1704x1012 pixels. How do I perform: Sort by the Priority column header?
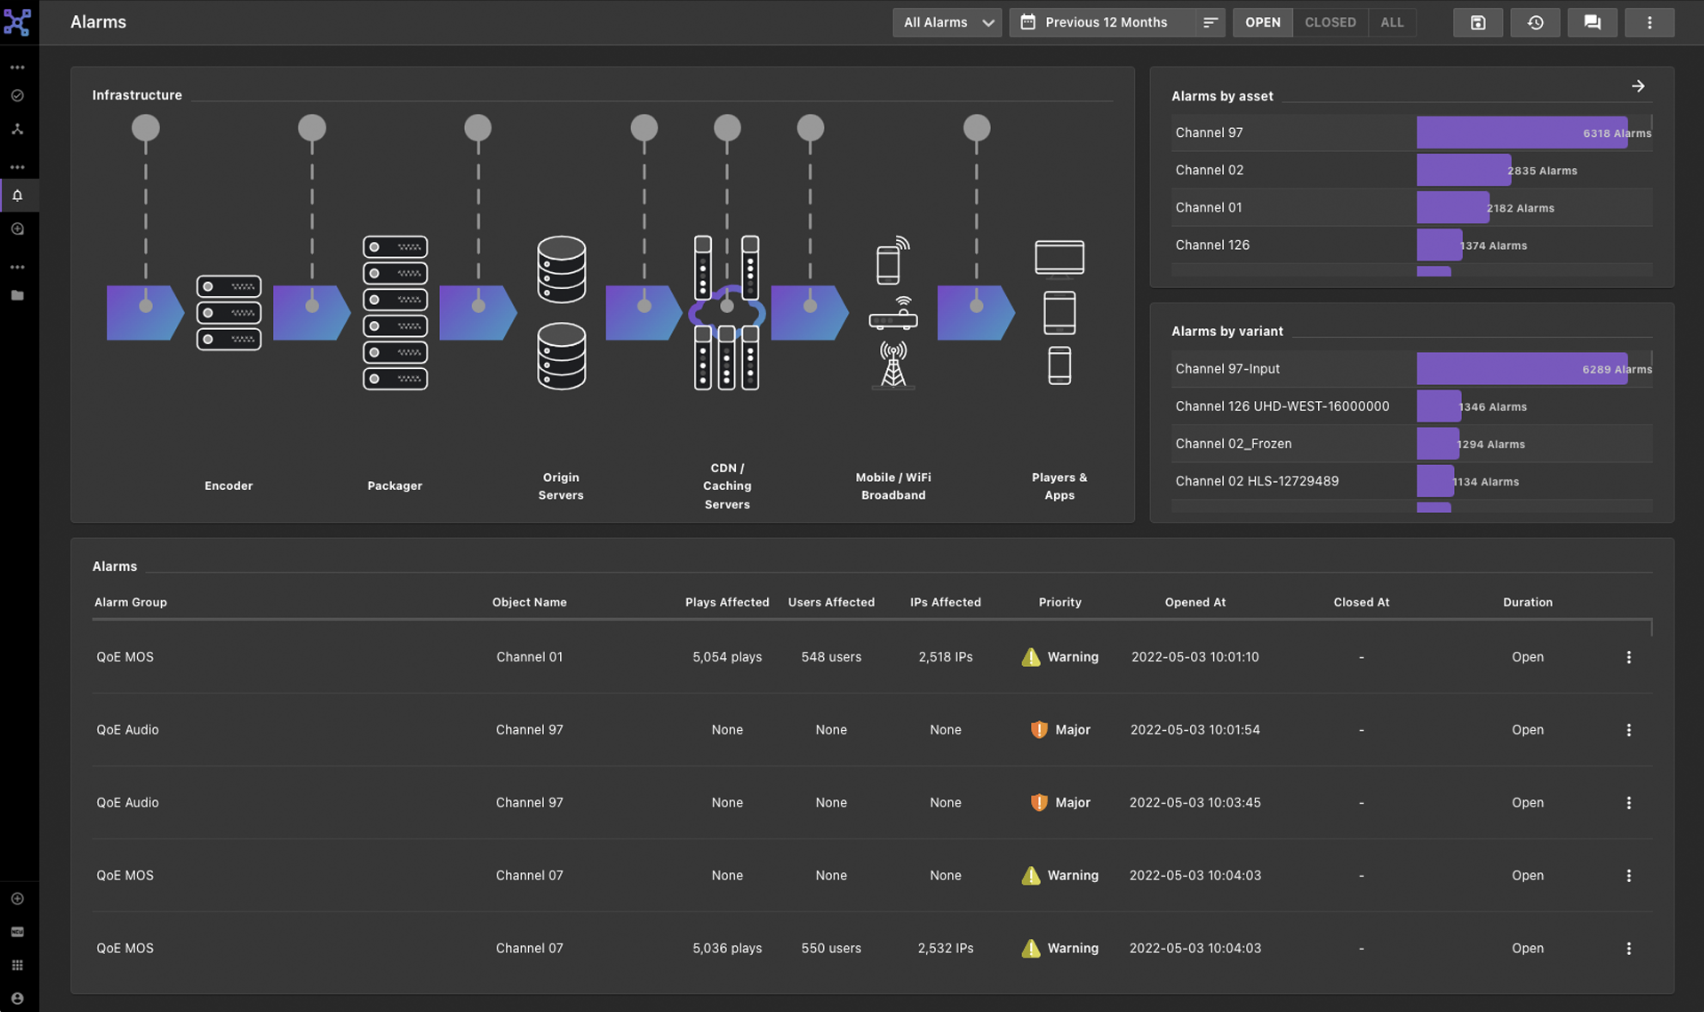click(x=1060, y=602)
